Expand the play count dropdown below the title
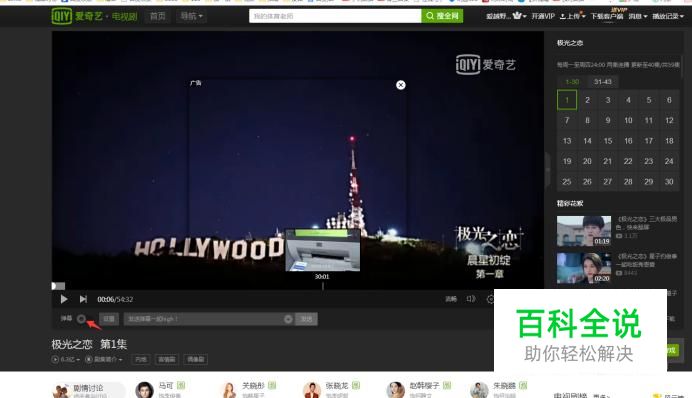 tap(66, 360)
